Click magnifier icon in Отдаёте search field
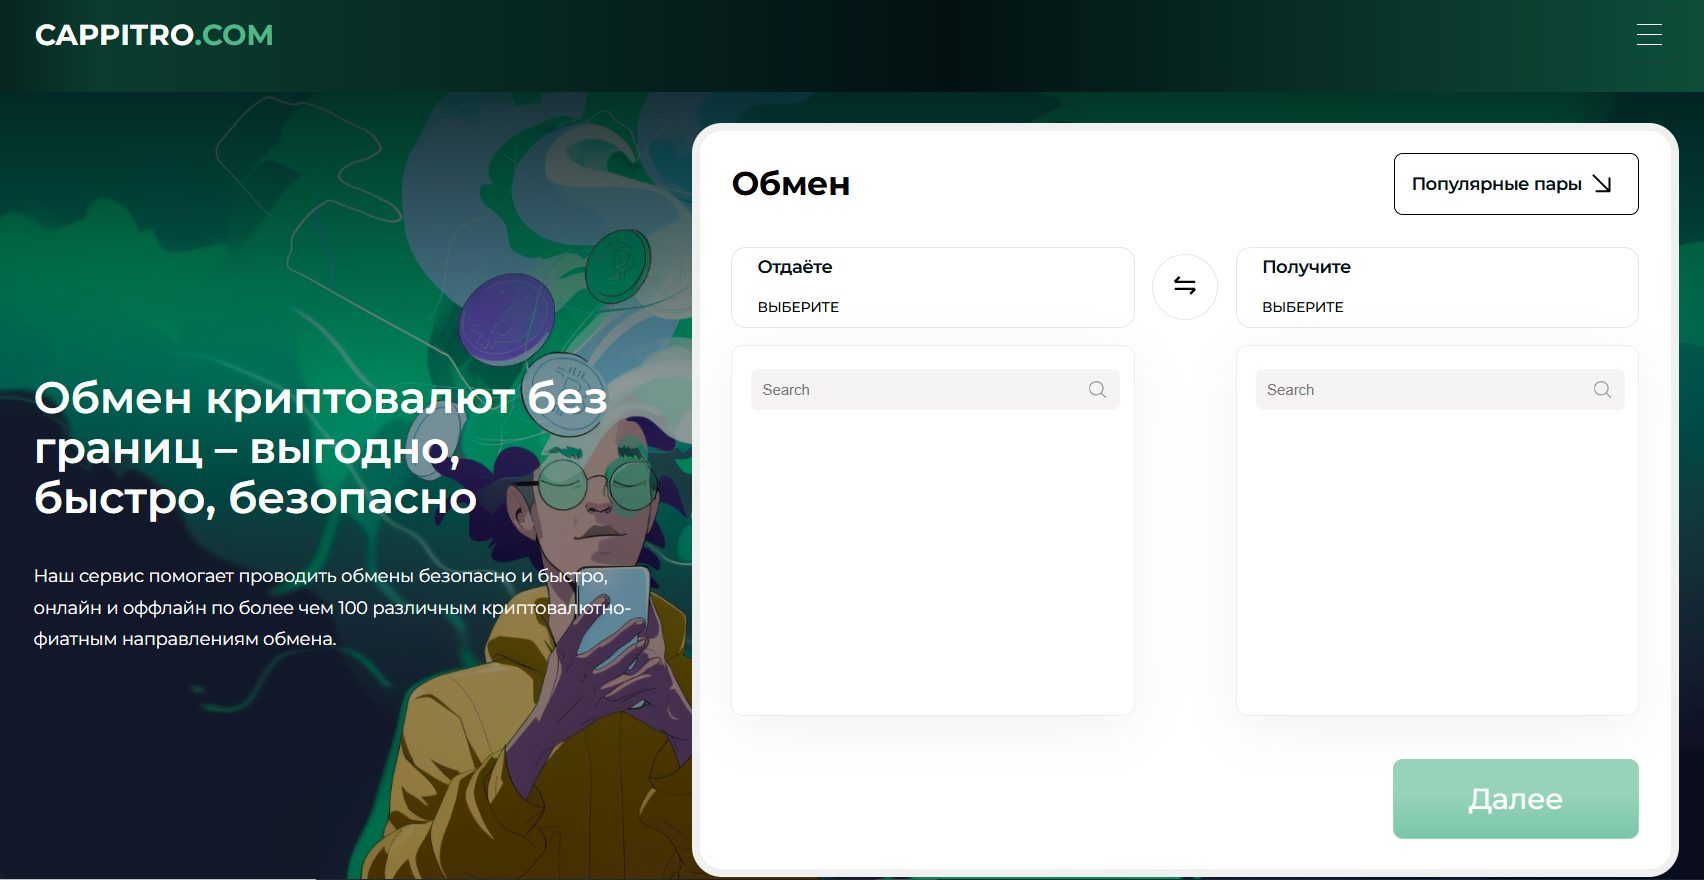The width and height of the screenshot is (1704, 880). click(1097, 390)
